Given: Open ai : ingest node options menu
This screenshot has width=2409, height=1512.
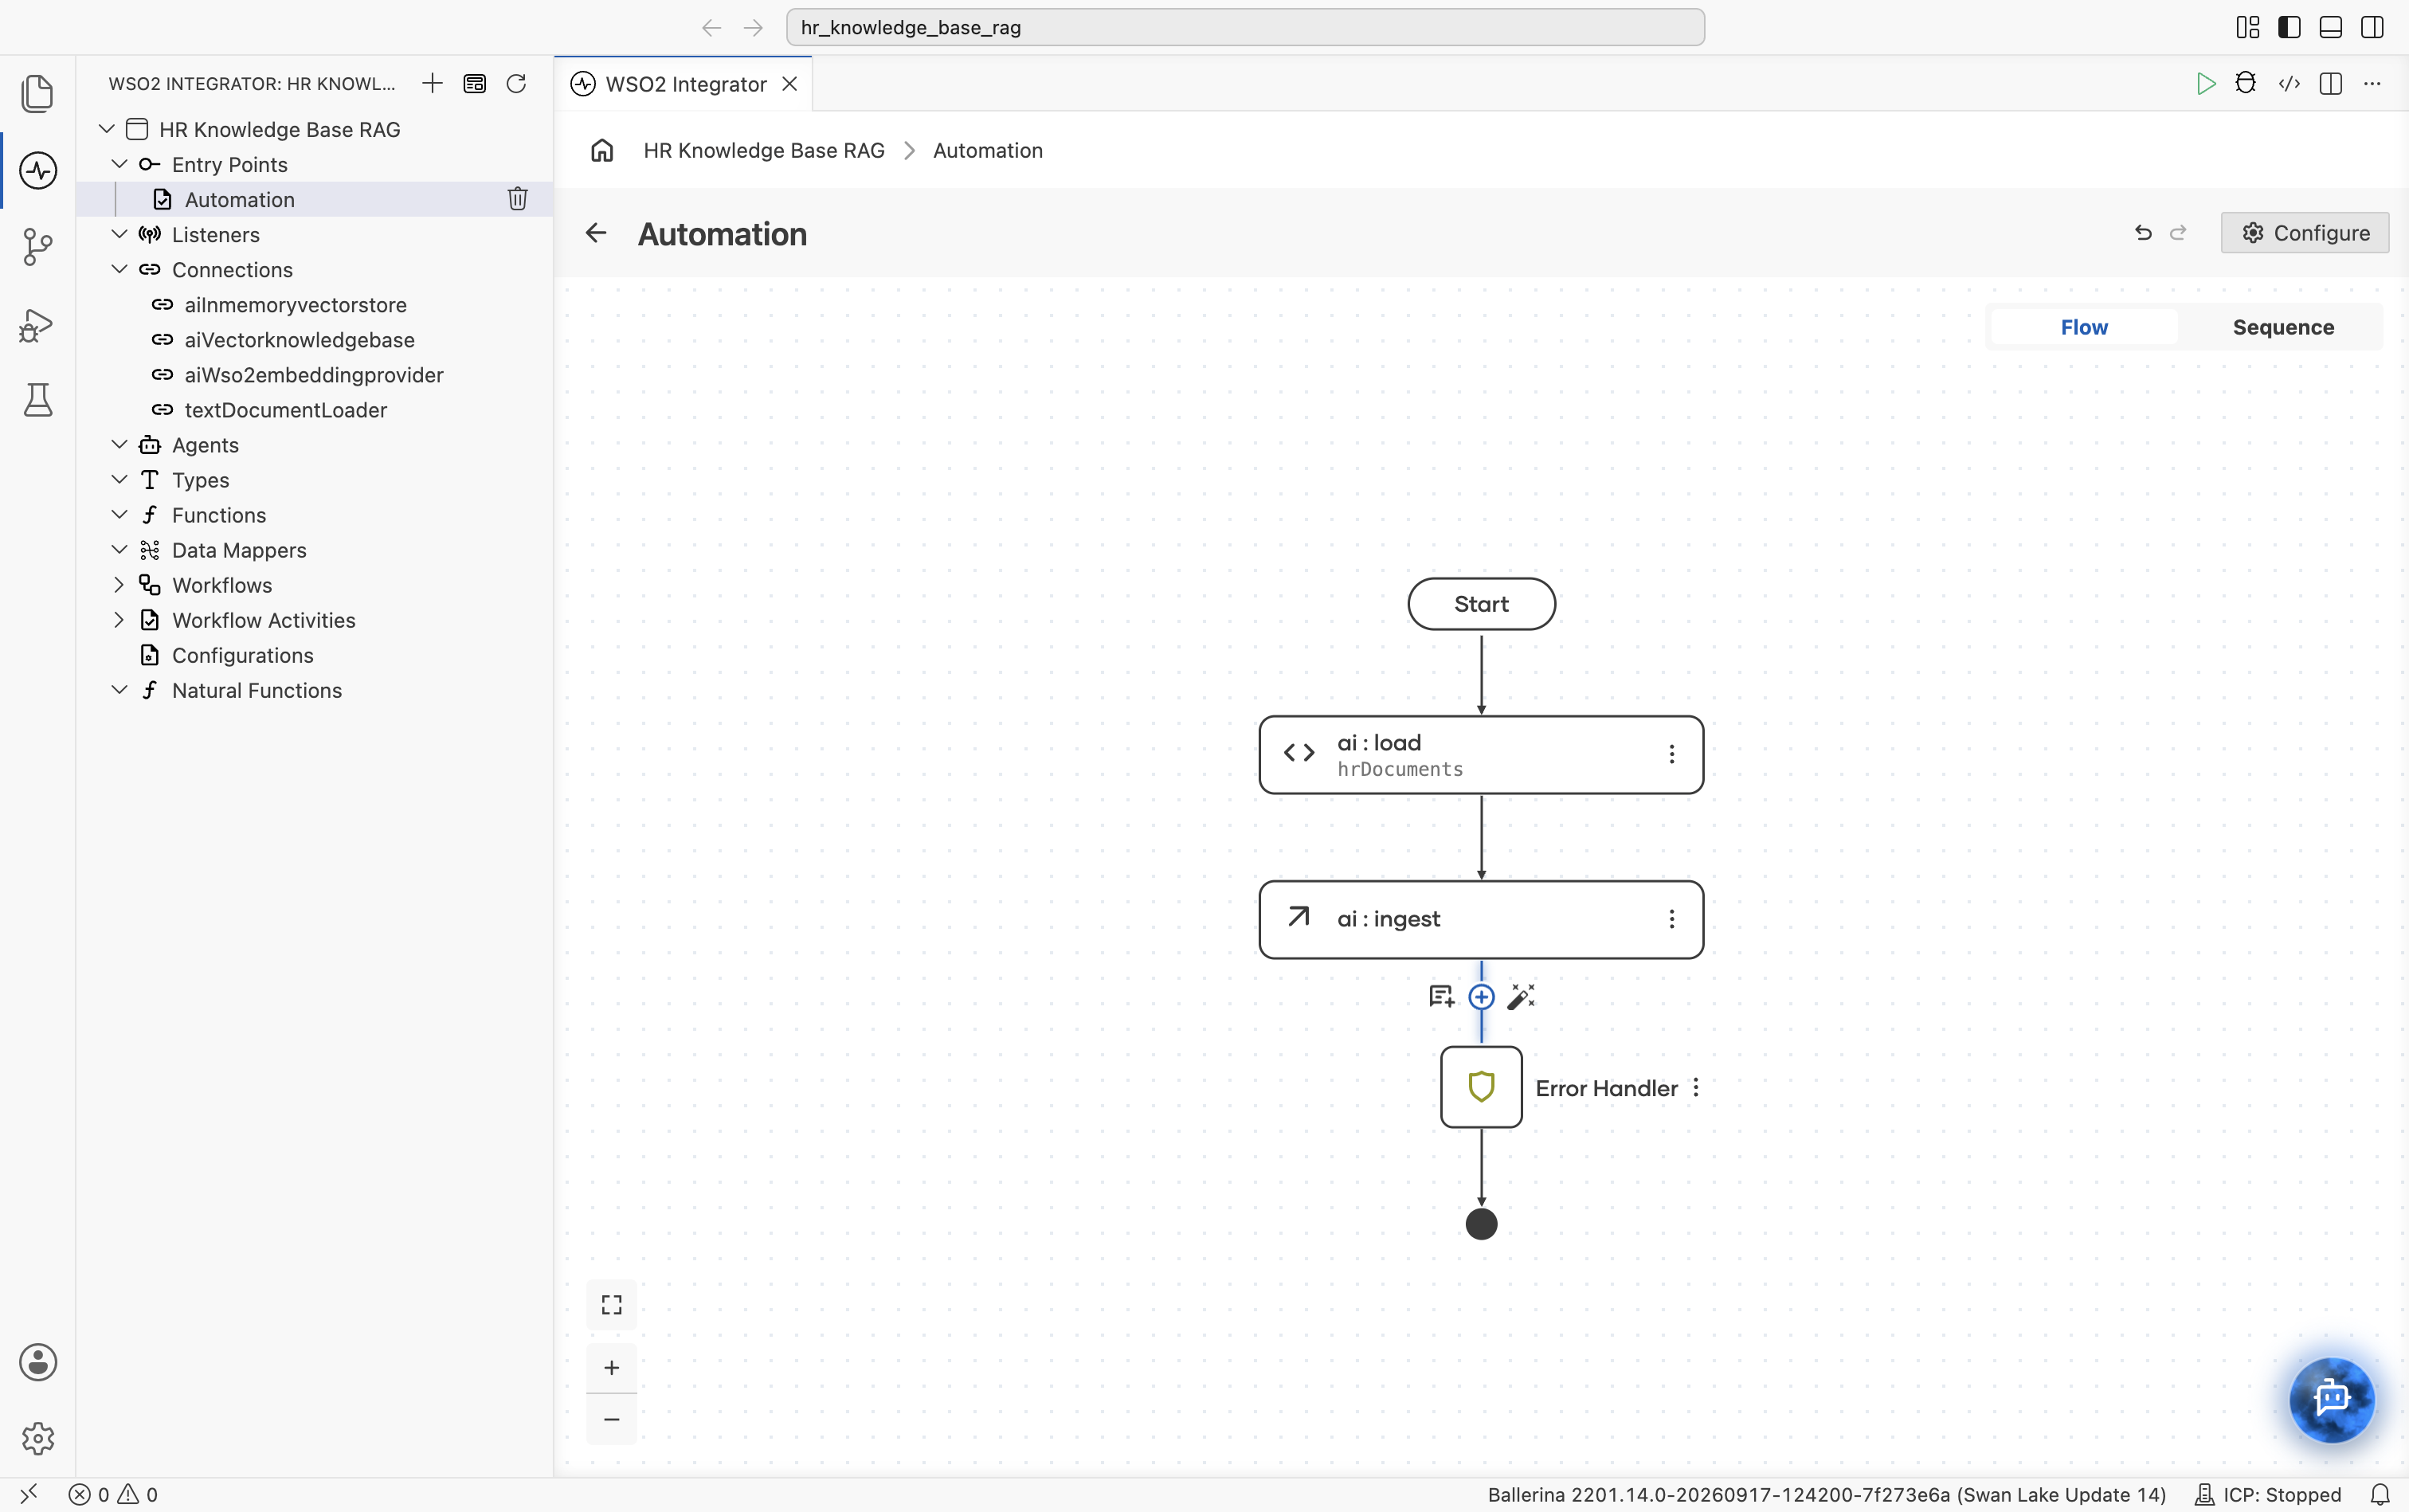Looking at the screenshot, I should (x=1671, y=919).
